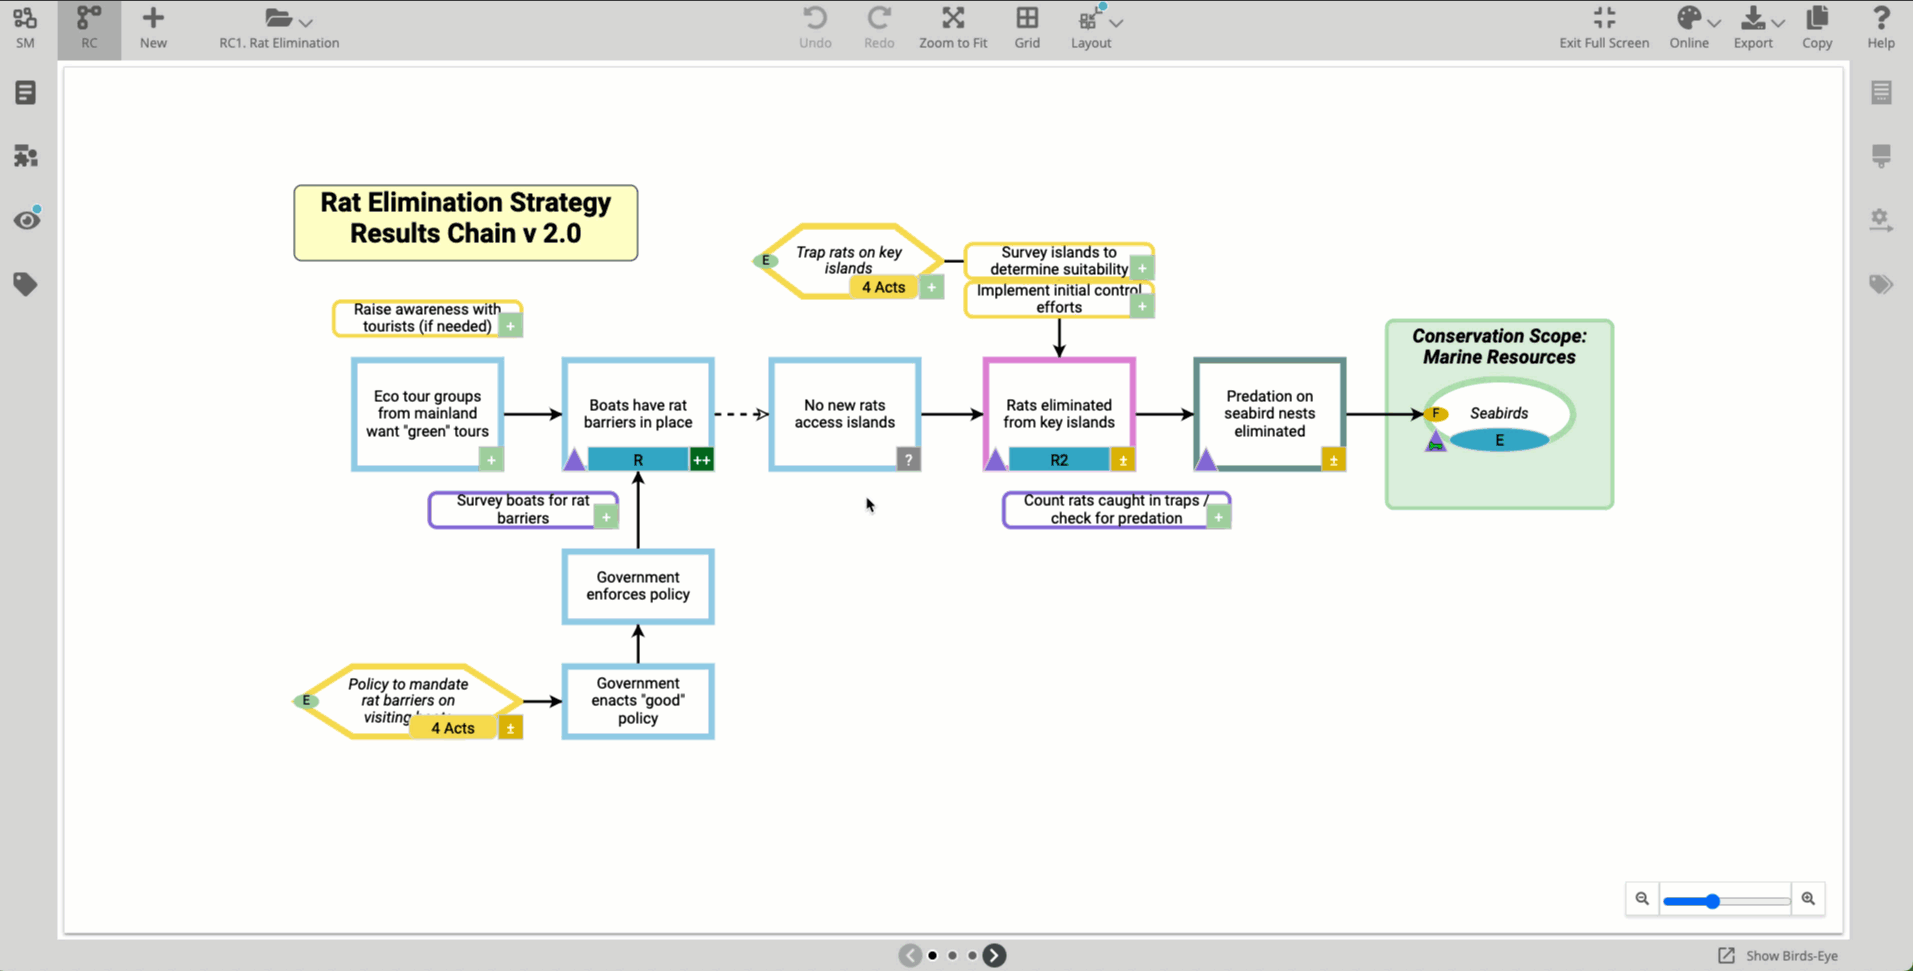Click the Redo icon
Viewport: 1913px width, 971px height.
pos(879,19)
